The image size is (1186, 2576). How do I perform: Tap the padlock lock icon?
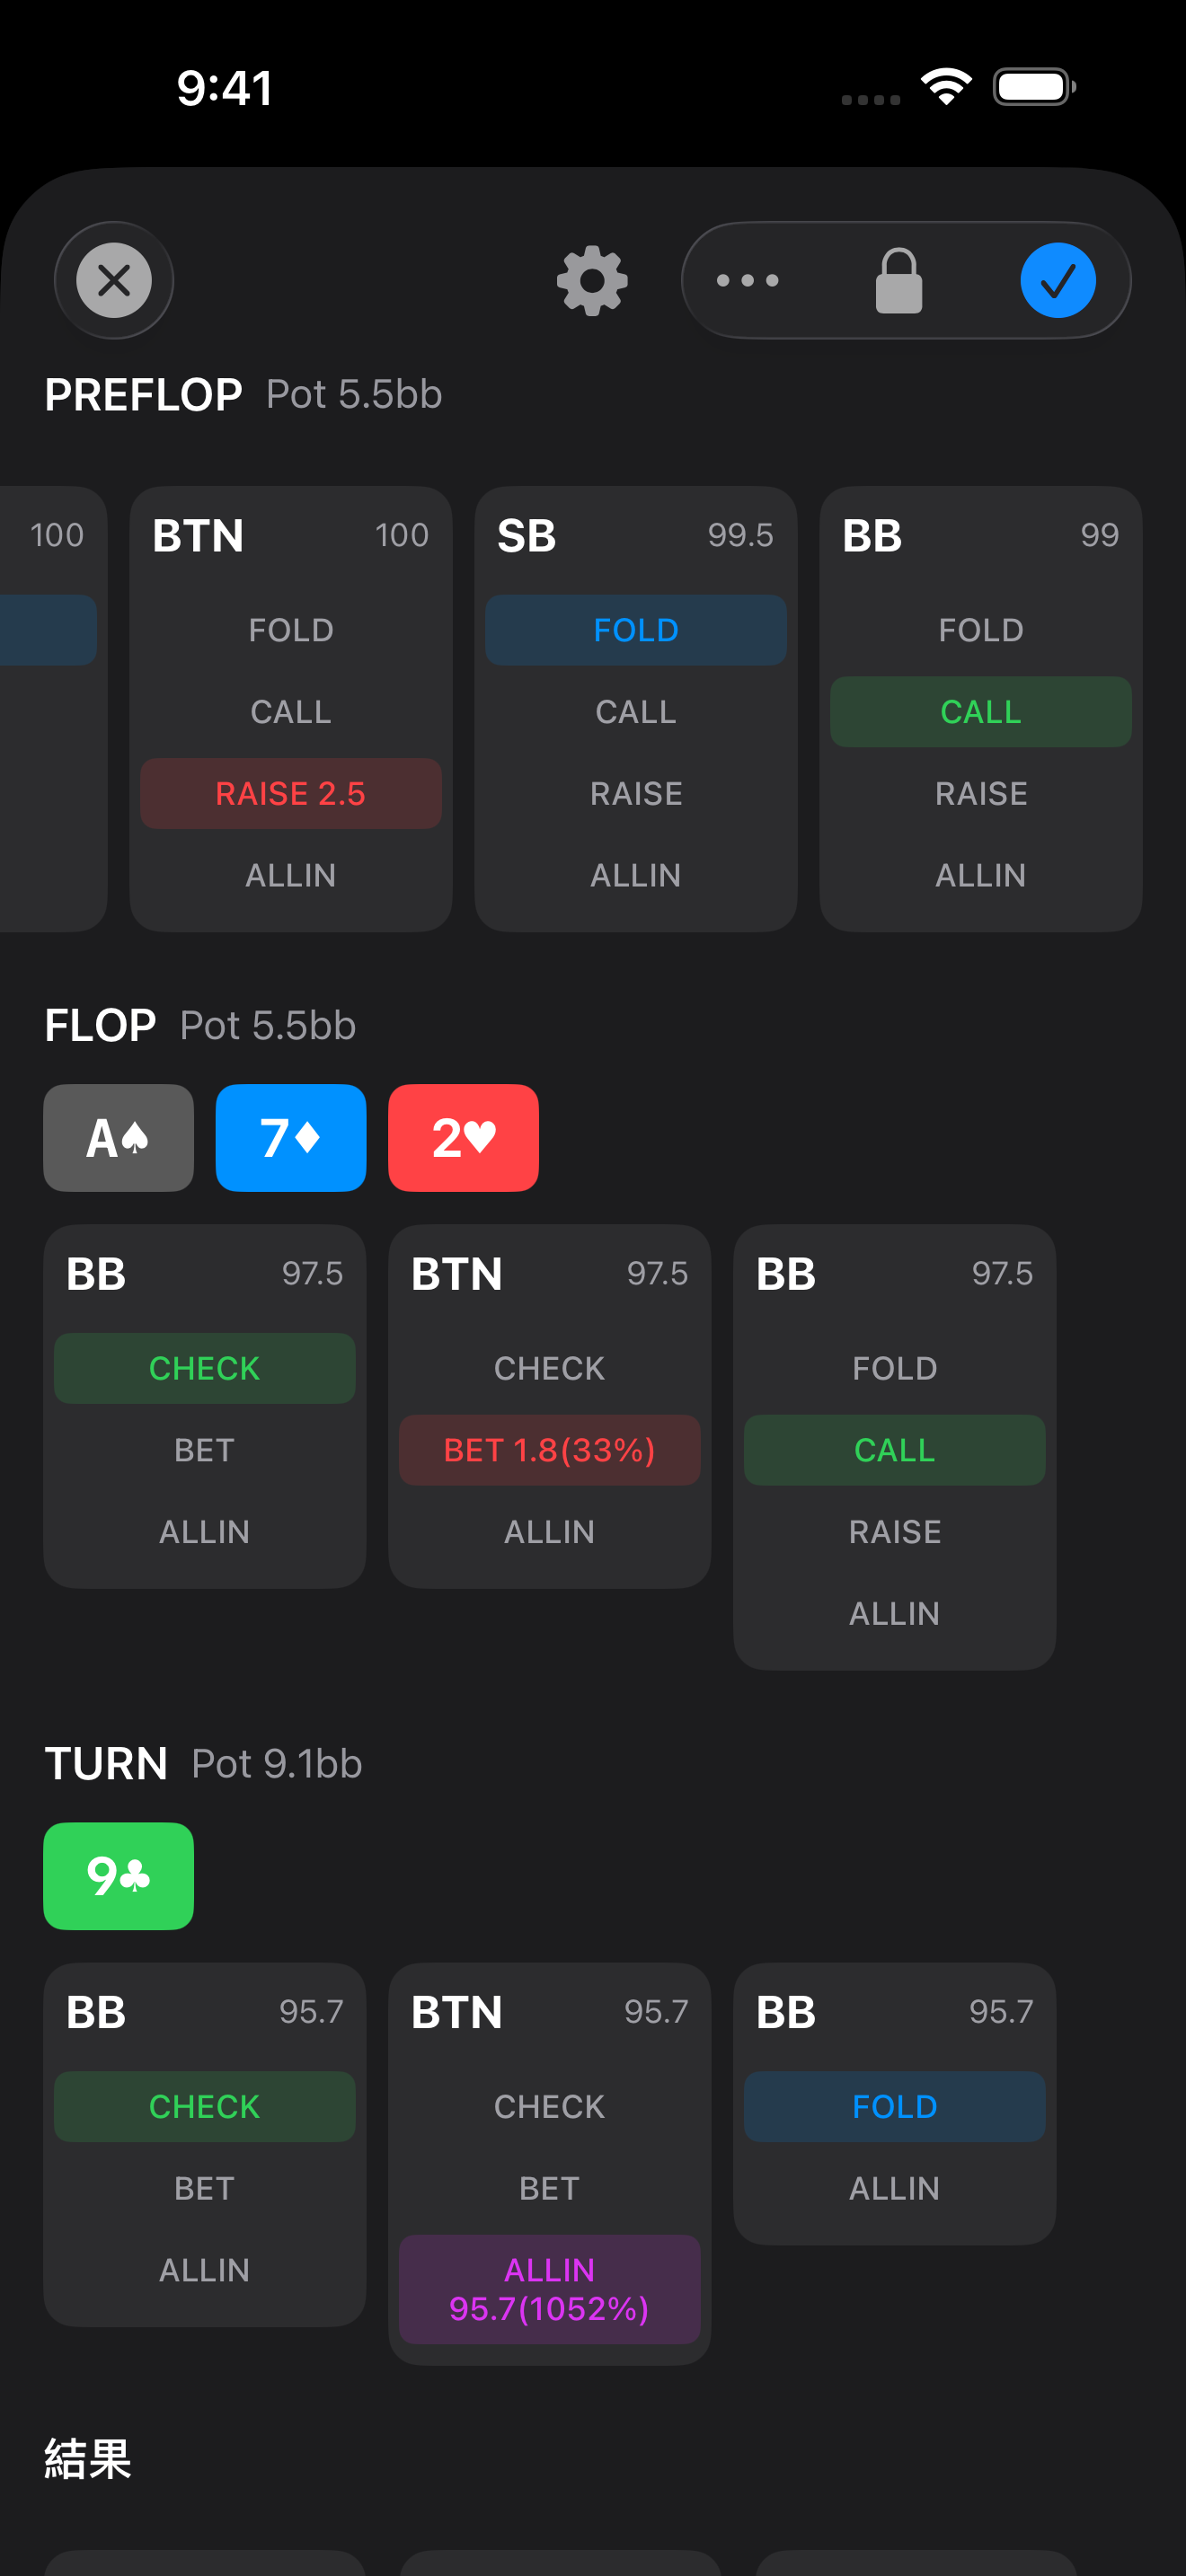click(898, 280)
